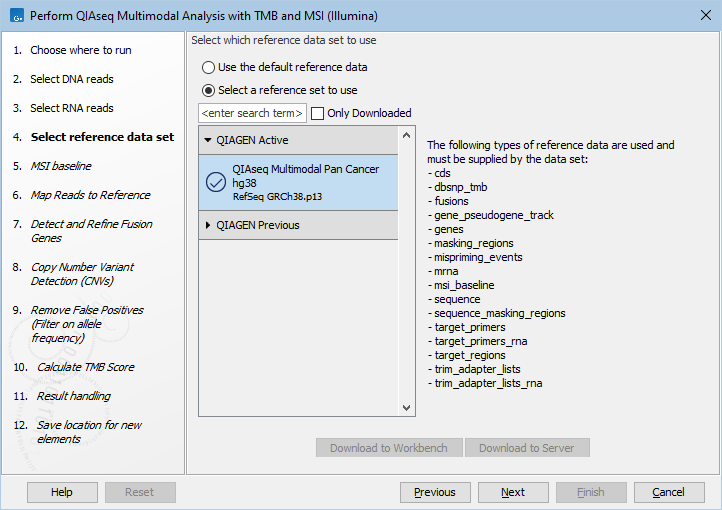Open step 5 MSI baseline
722x510 pixels.
coord(61,166)
